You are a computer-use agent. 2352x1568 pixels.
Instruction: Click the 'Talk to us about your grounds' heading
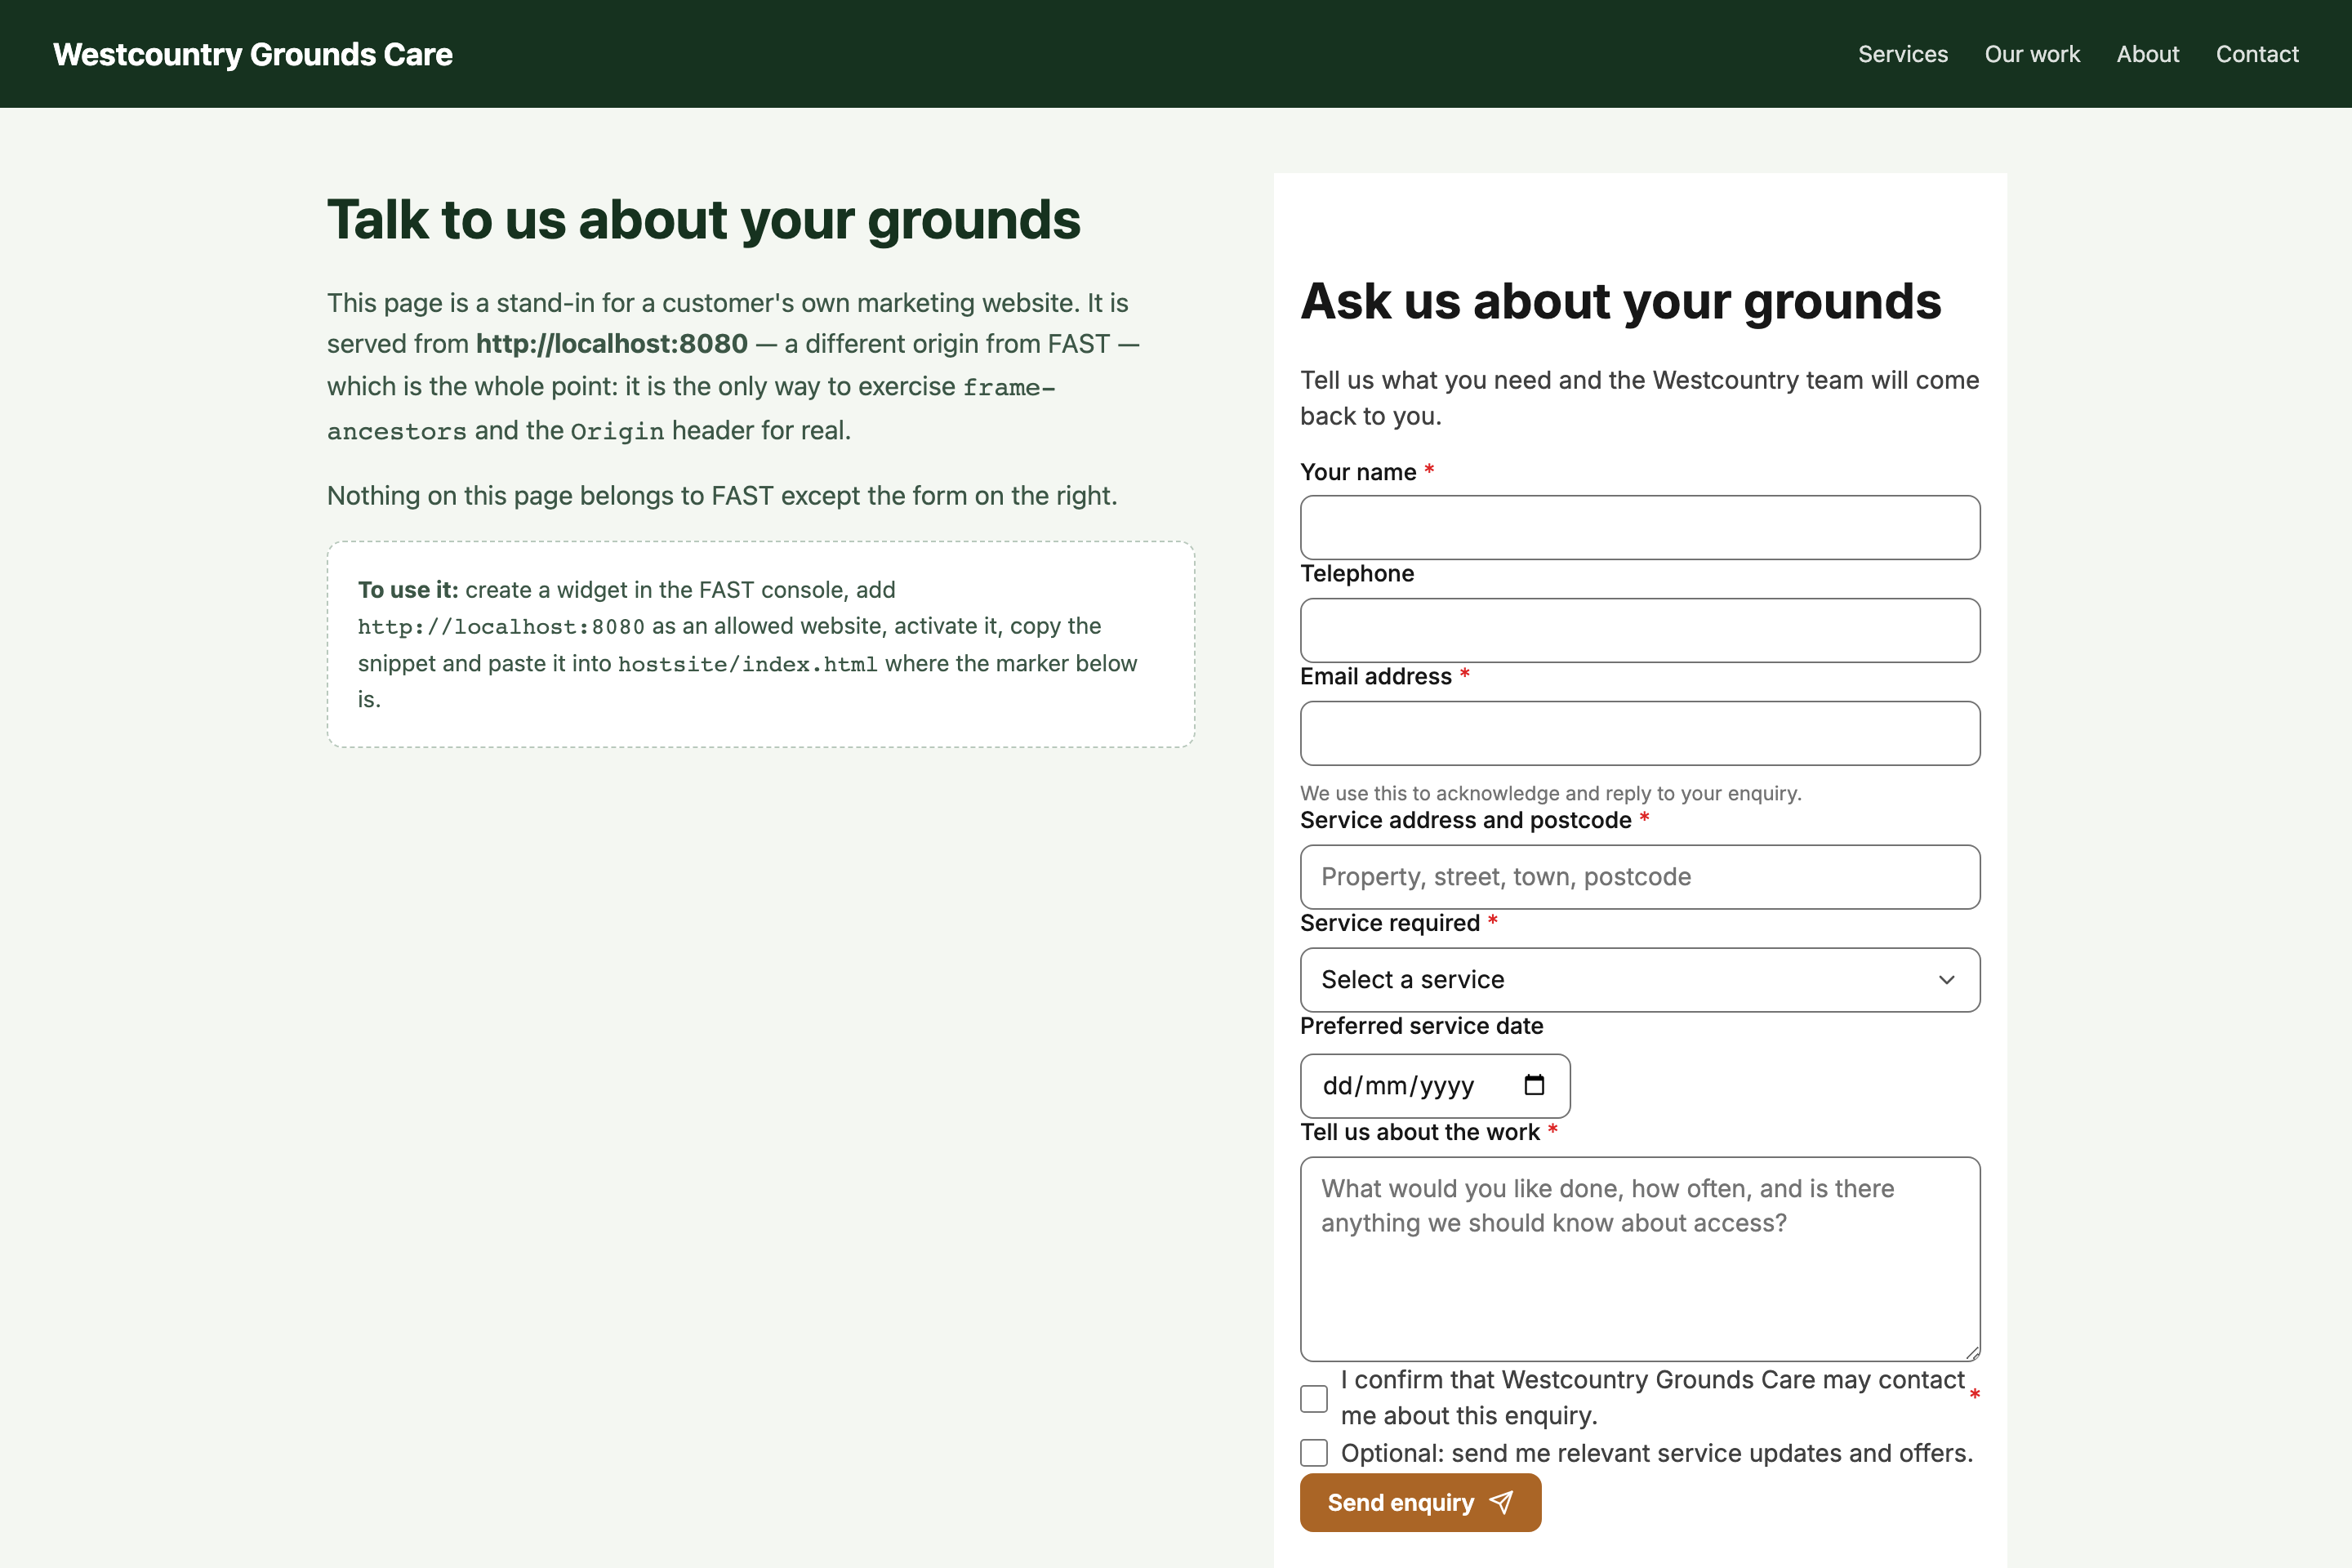(703, 220)
